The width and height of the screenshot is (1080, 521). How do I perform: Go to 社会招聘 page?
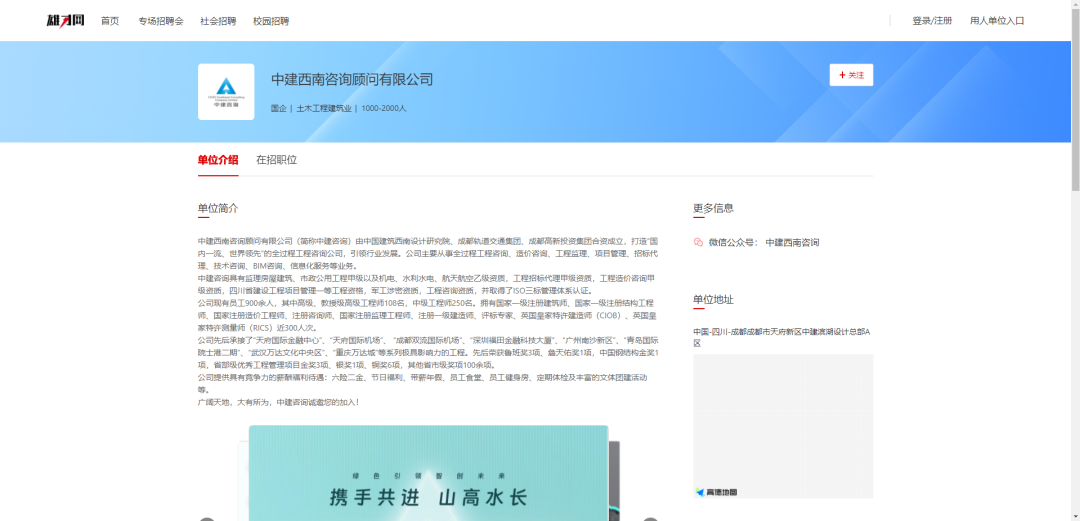click(x=218, y=21)
